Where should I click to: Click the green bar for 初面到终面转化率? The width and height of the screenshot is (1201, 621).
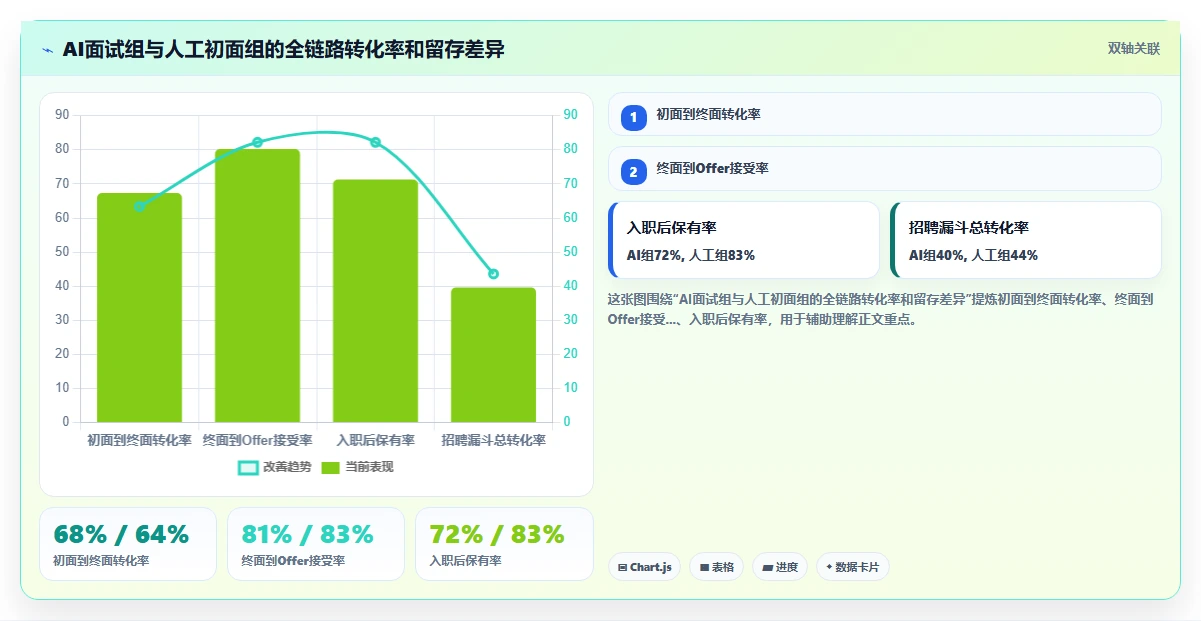pyautogui.click(x=139, y=308)
